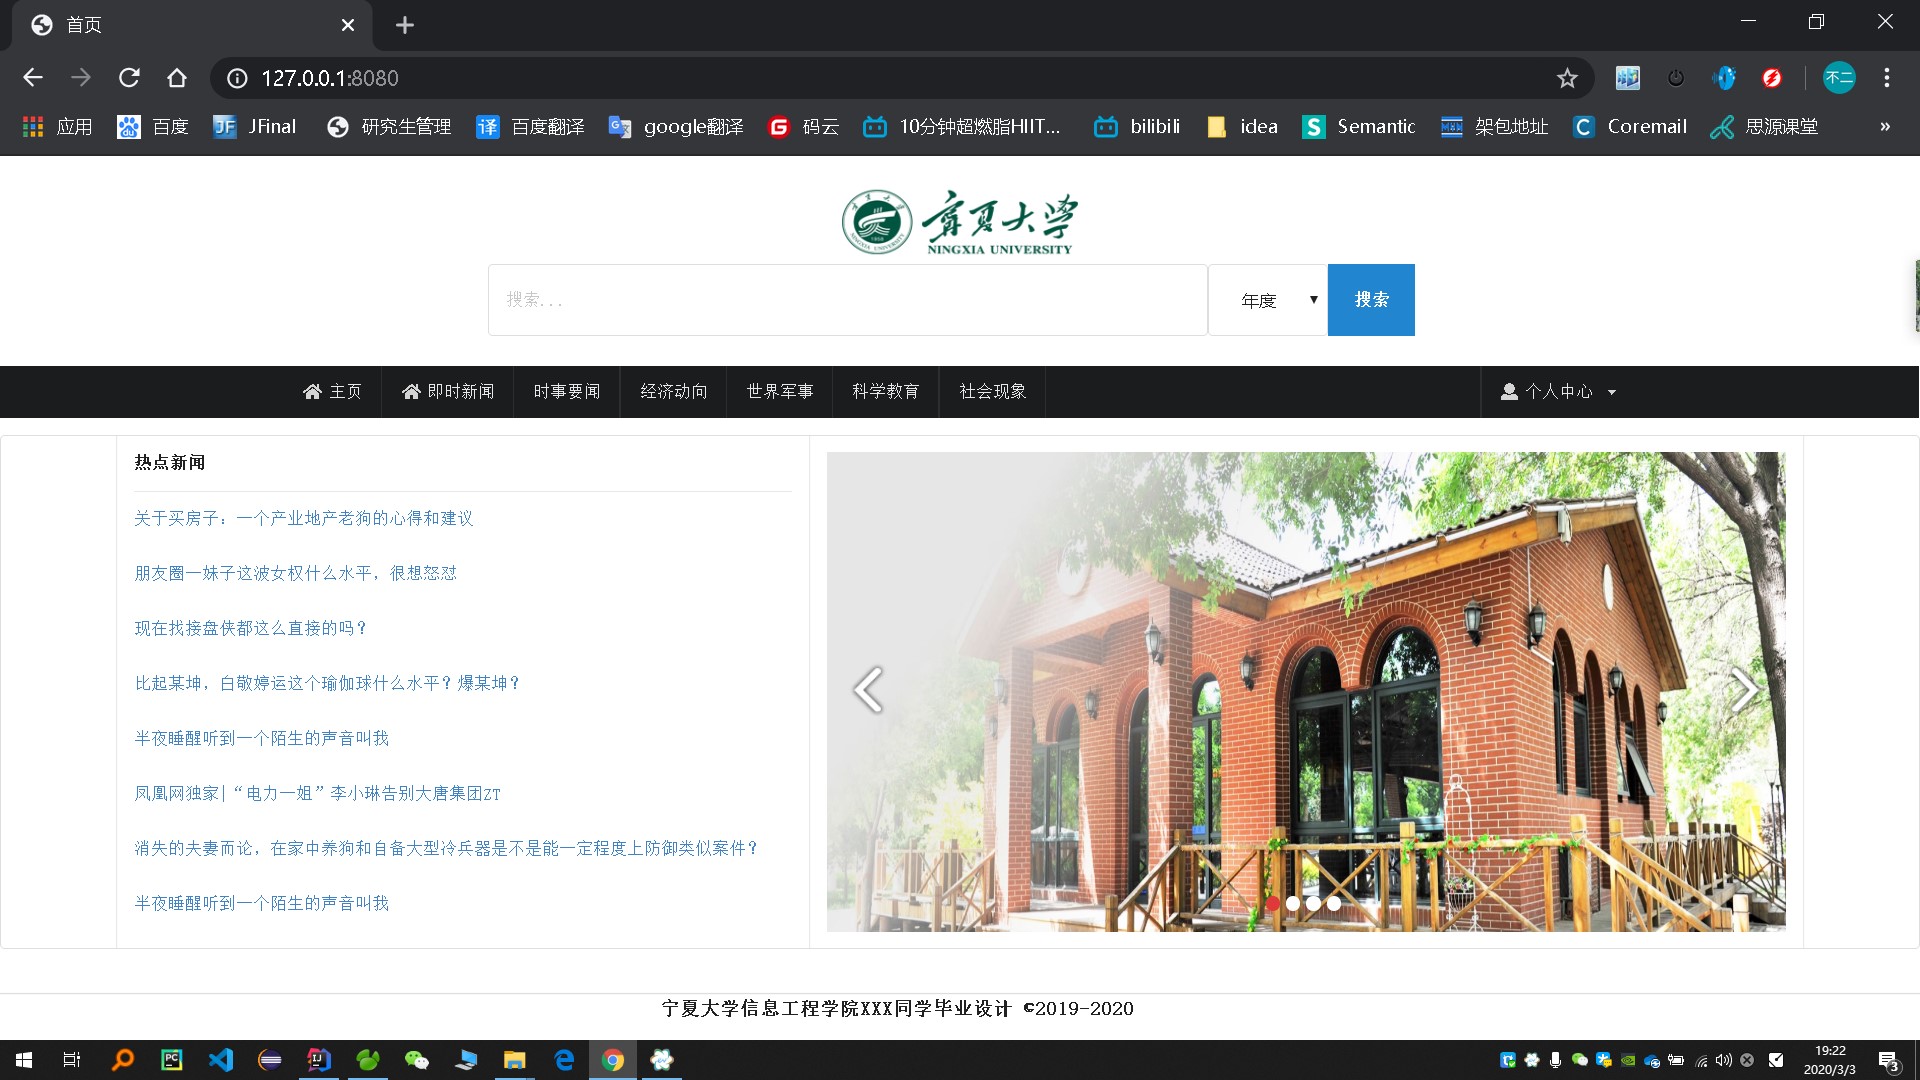Open the Baidu Translate bookmark
This screenshot has height=1080, width=1920.
point(530,127)
